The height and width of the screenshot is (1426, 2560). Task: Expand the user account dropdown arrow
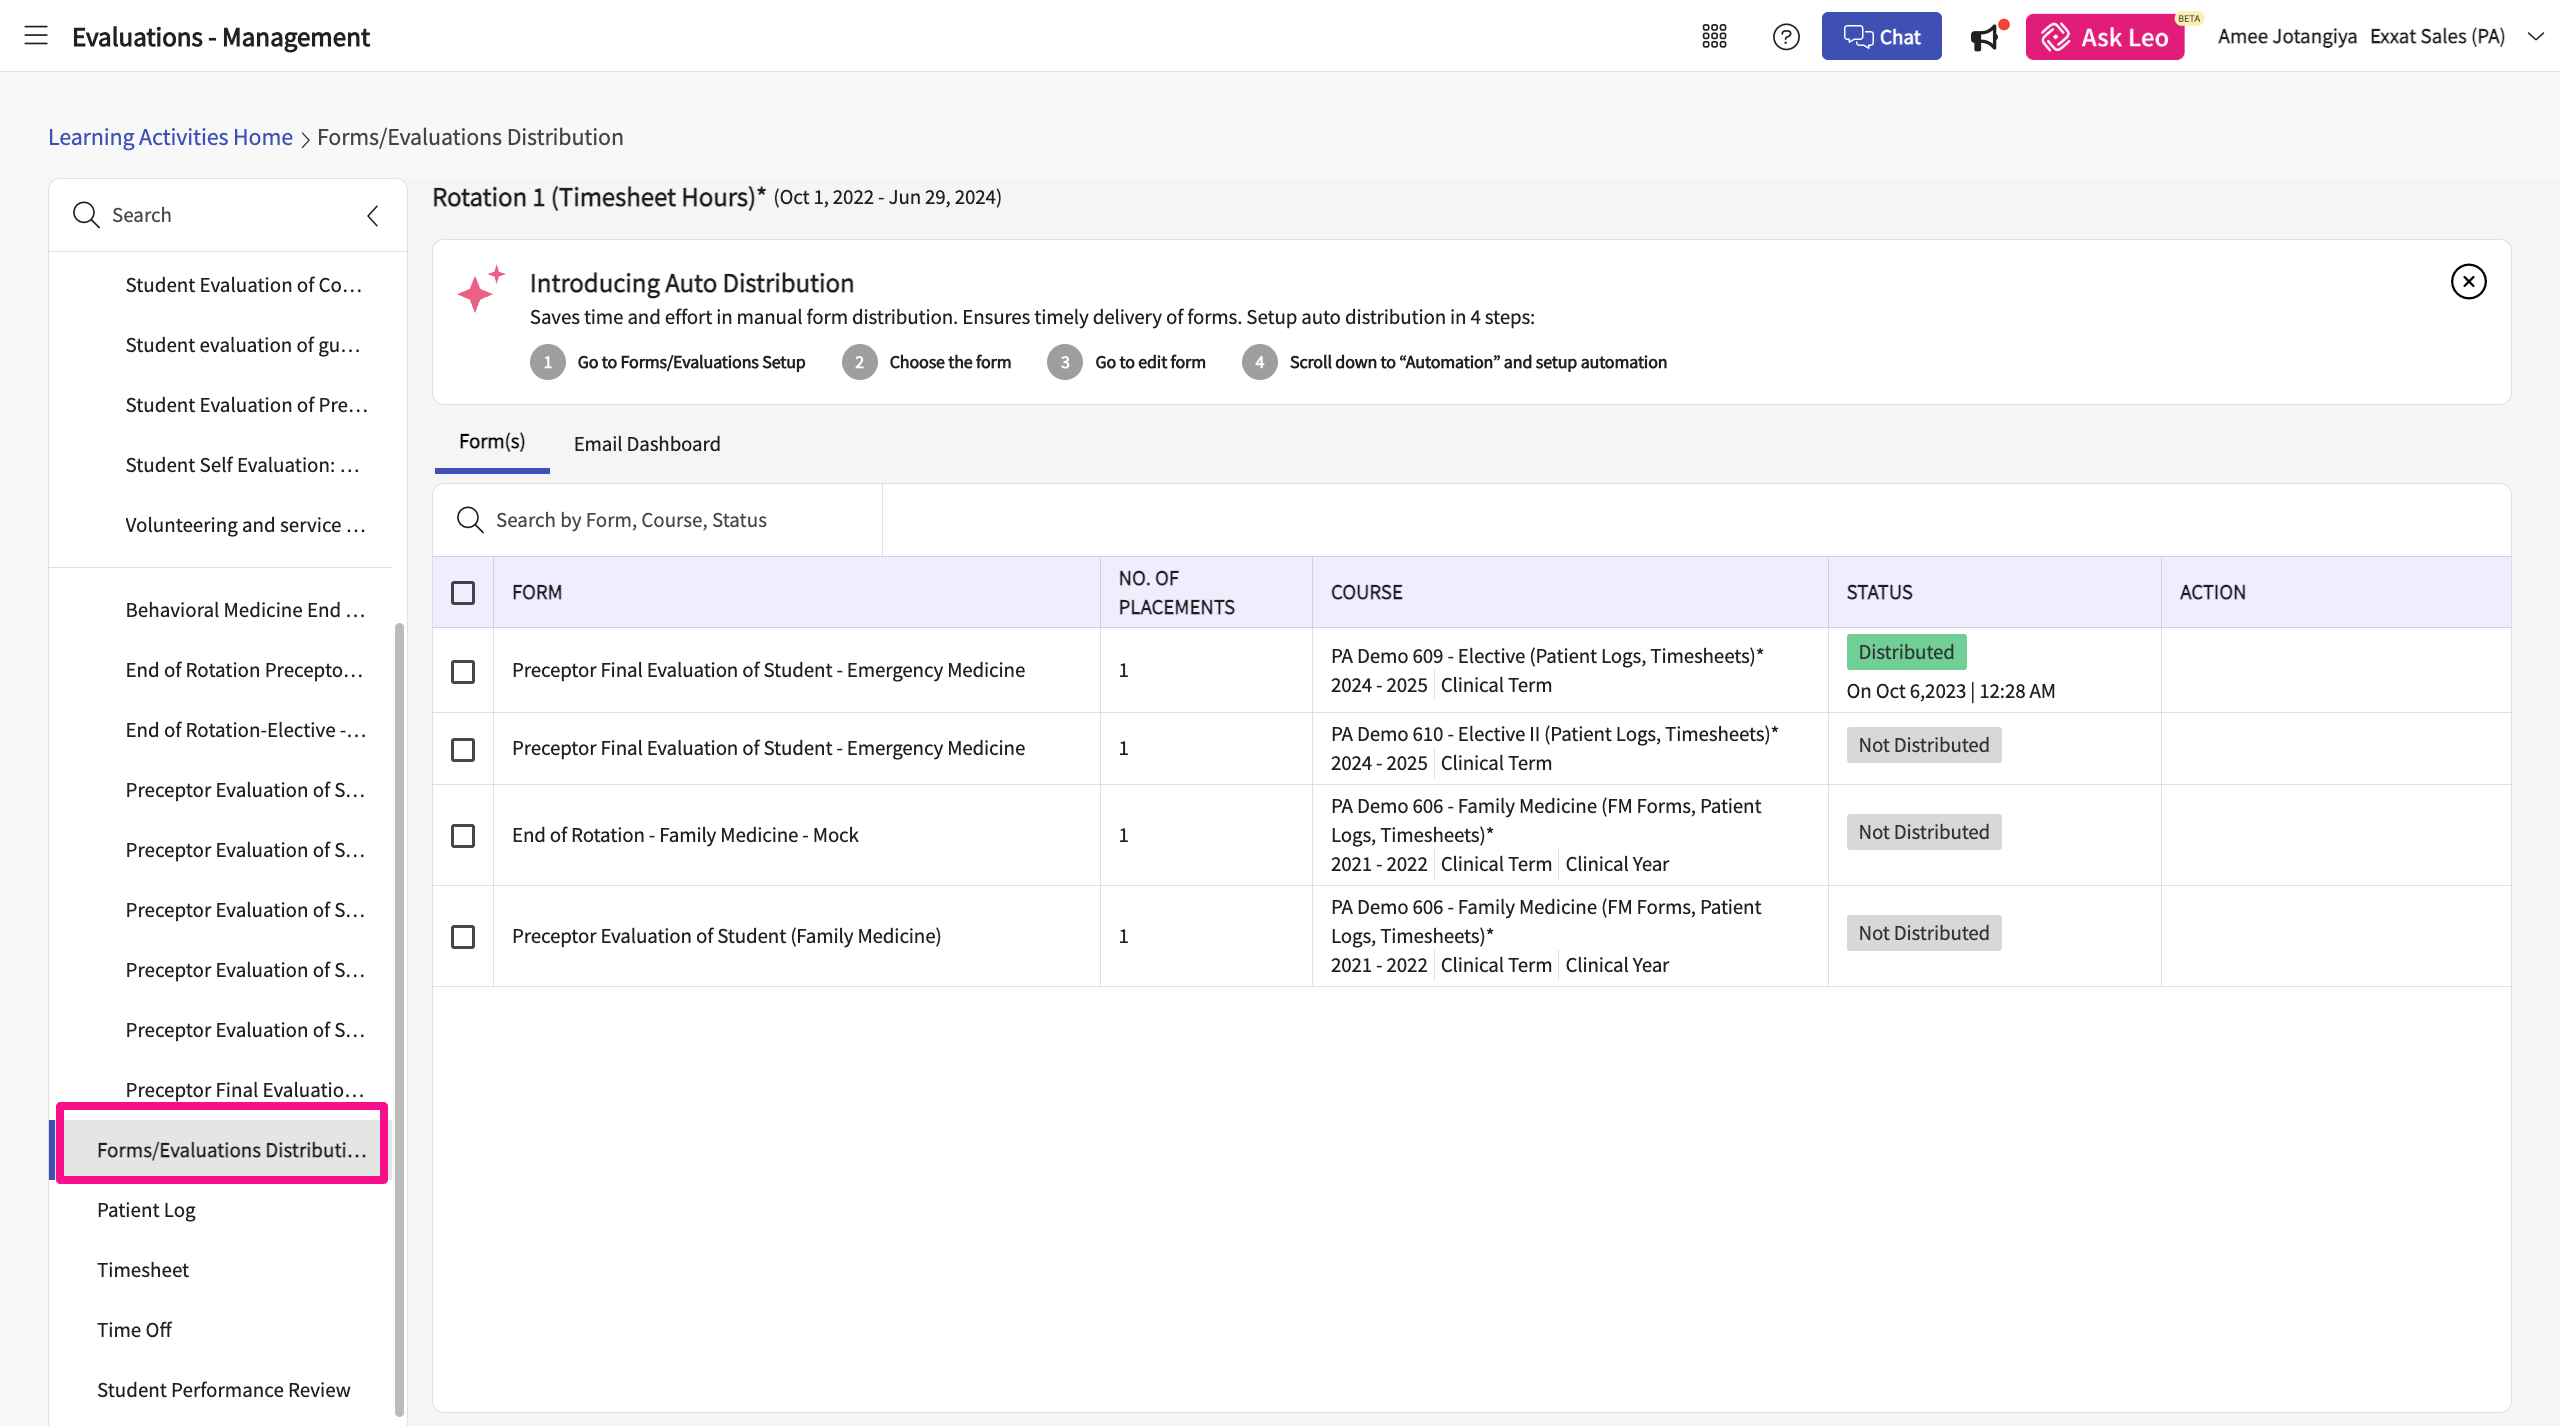pos(2535,37)
